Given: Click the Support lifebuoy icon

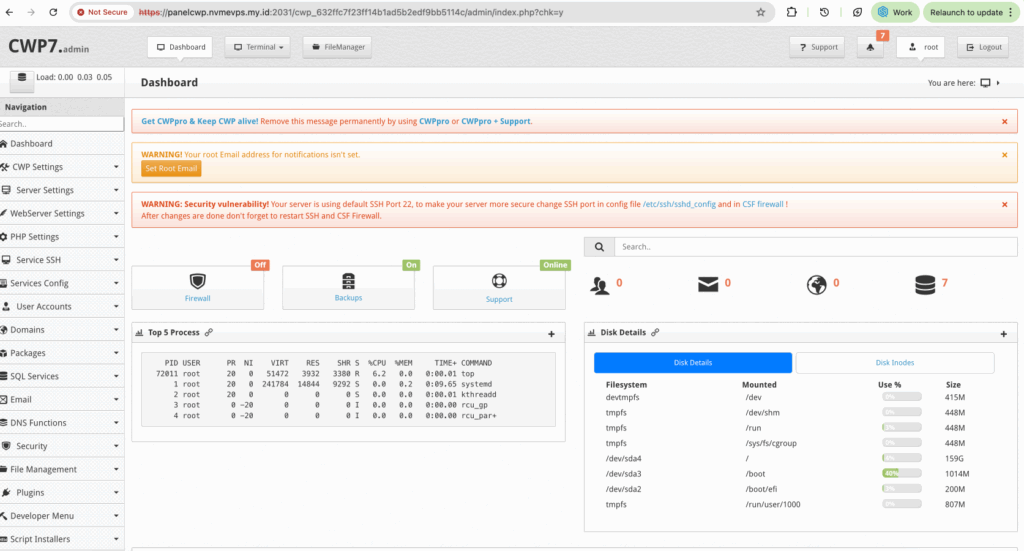Looking at the screenshot, I should point(499,281).
